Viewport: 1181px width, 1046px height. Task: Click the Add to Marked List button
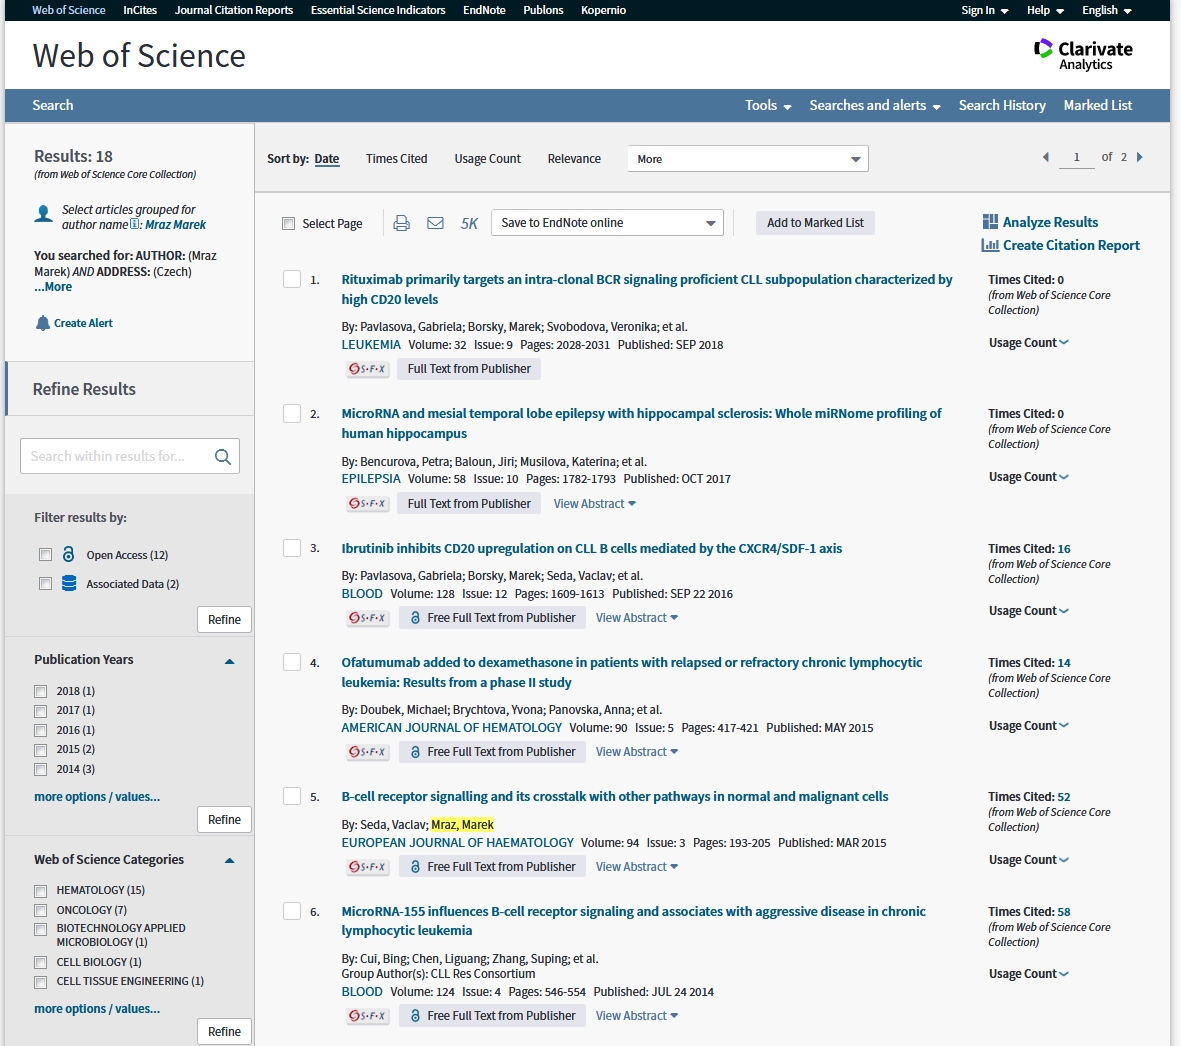tap(815, 223)
